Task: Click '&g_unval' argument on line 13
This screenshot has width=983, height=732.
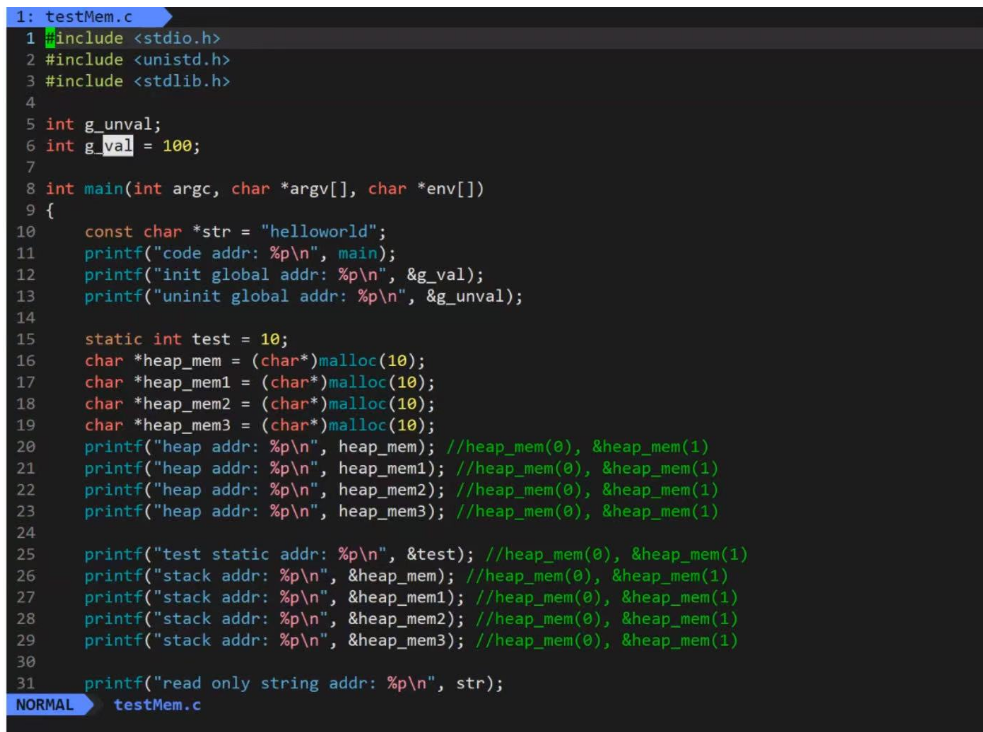Action: tap(465, 296)
